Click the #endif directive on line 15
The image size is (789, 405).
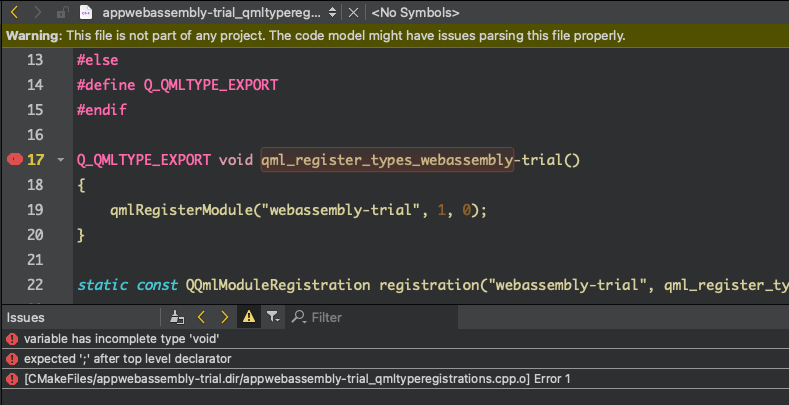[x=102, y=110]
